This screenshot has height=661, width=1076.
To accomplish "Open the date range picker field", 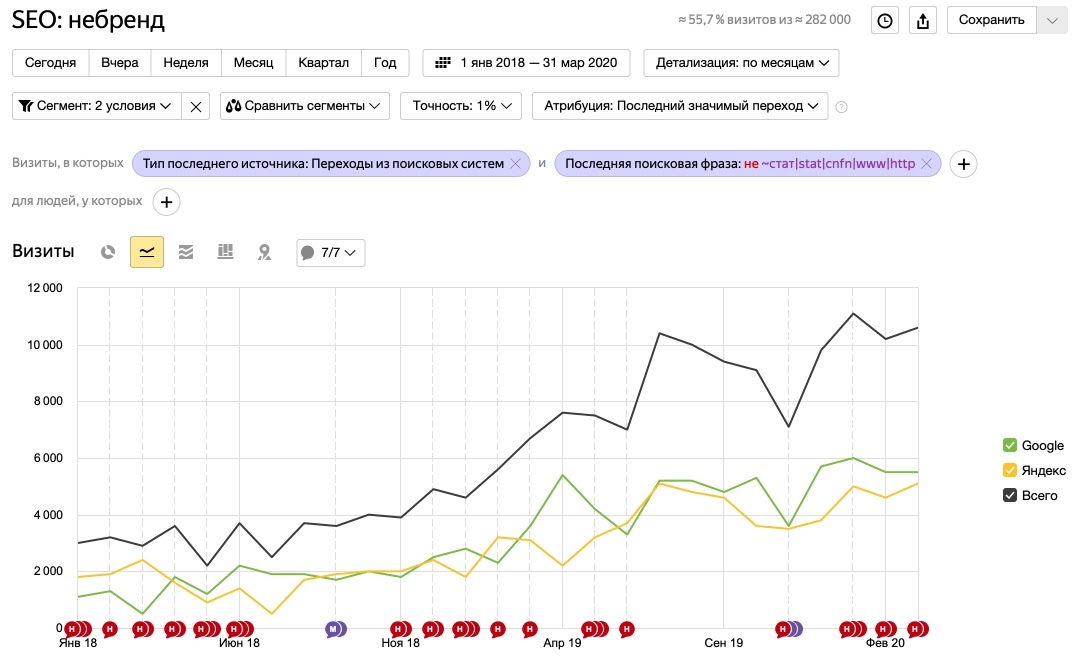I will coord(527,63).
